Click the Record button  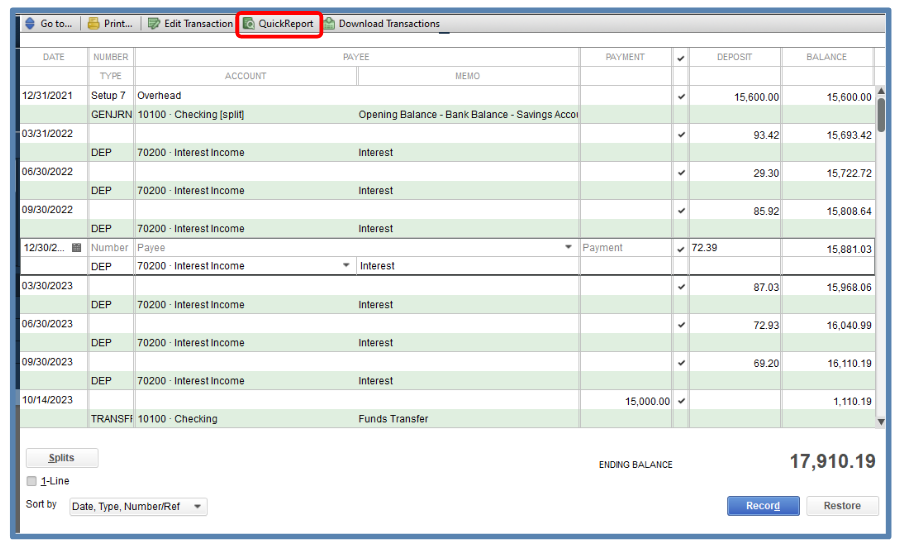tap(763, 506)
